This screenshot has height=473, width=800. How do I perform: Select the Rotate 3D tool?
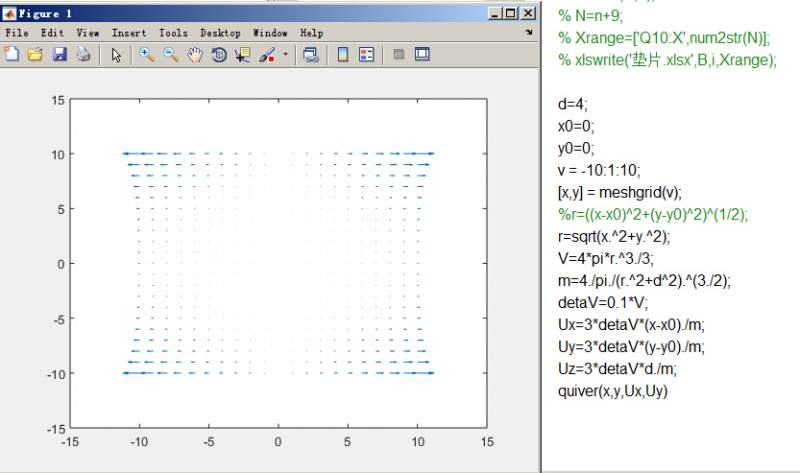point(219,55)
